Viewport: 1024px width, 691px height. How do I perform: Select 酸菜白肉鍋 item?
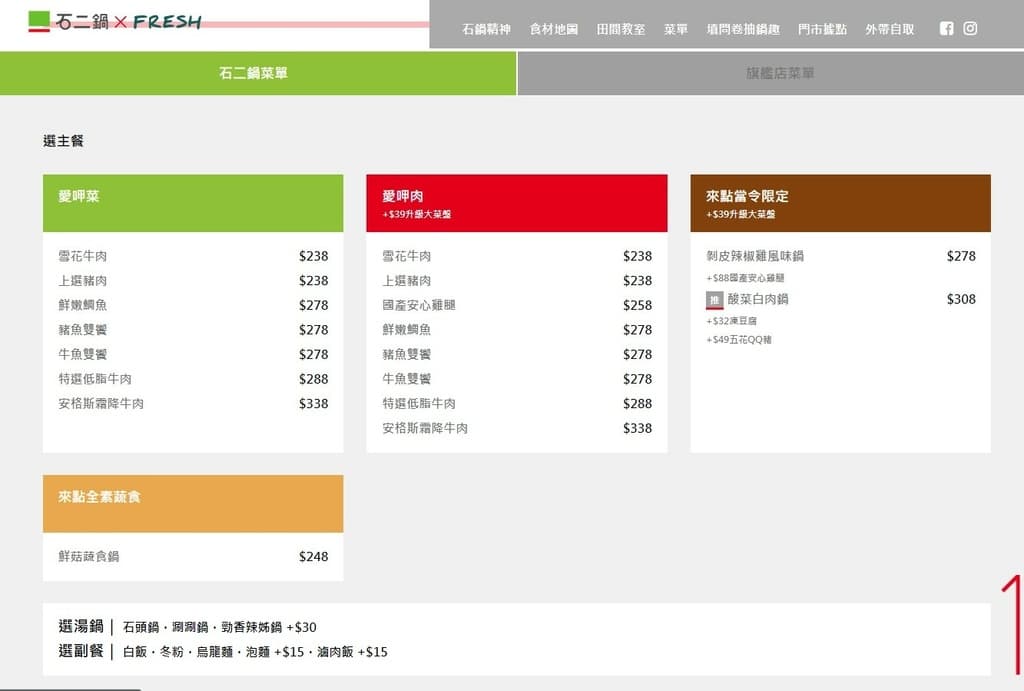click(x=758, y=299)
